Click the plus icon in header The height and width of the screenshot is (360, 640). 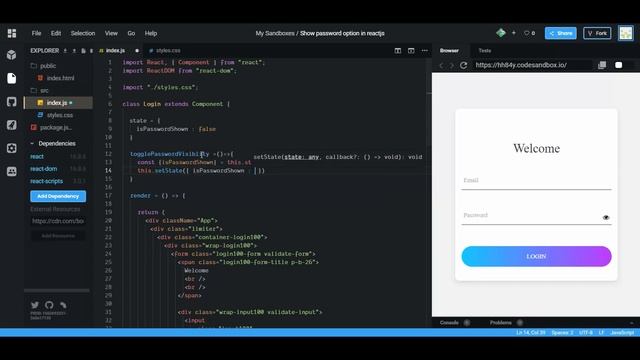(513, 33)
